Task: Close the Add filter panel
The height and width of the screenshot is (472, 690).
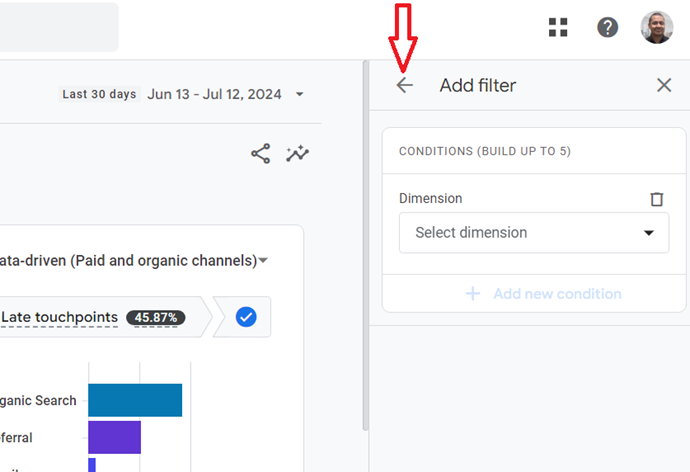Action: tap(664, 86)
